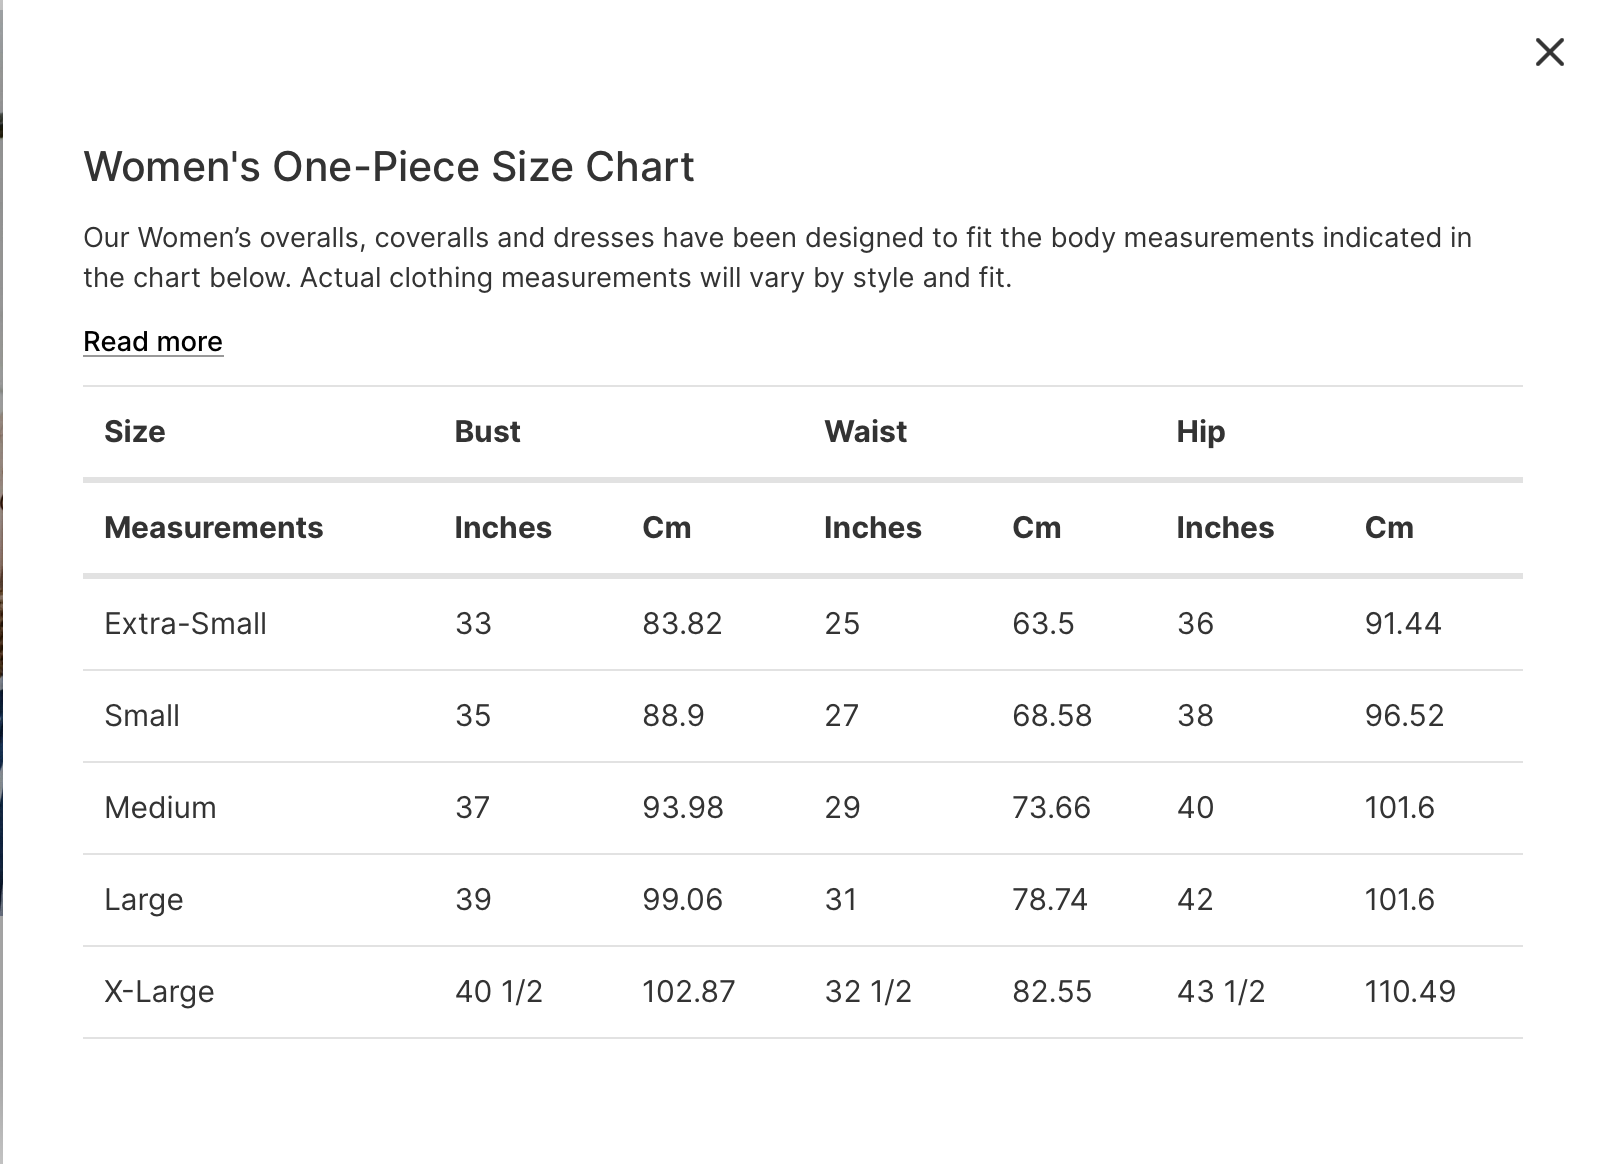This screenshot has height=1164, width=1602.
Task: Select the Small size row label
Action: (142, 716)
